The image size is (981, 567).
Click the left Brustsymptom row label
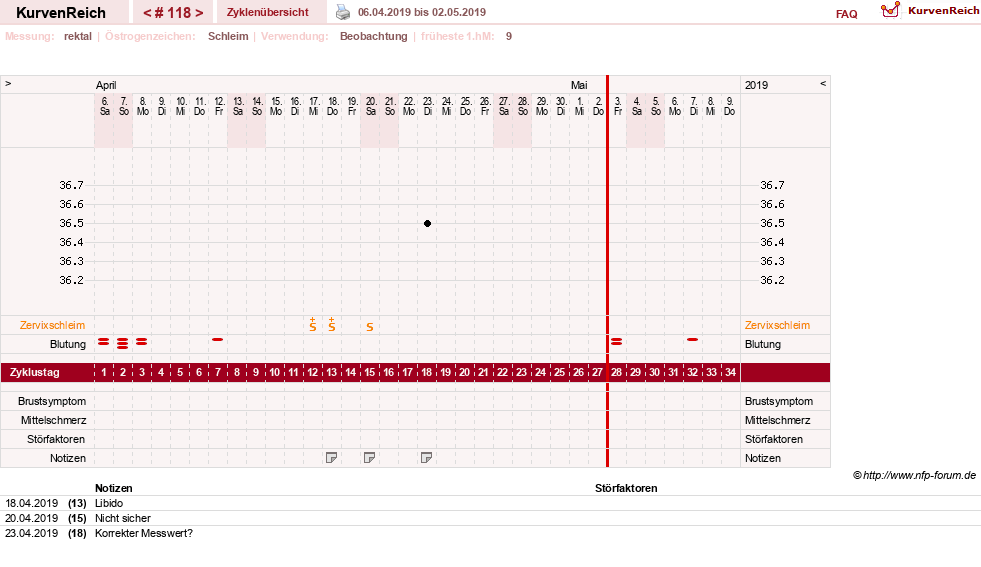click(52, 401)
